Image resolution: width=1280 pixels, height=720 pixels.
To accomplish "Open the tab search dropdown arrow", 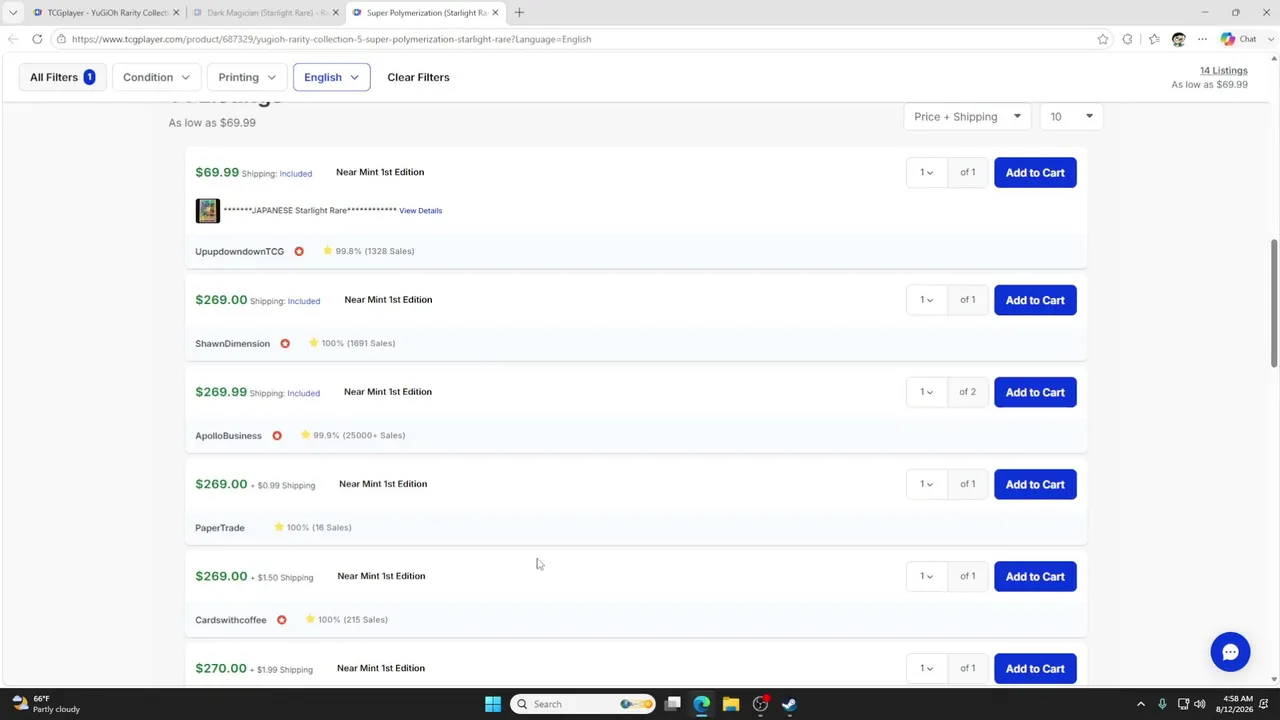I will 13,13.
